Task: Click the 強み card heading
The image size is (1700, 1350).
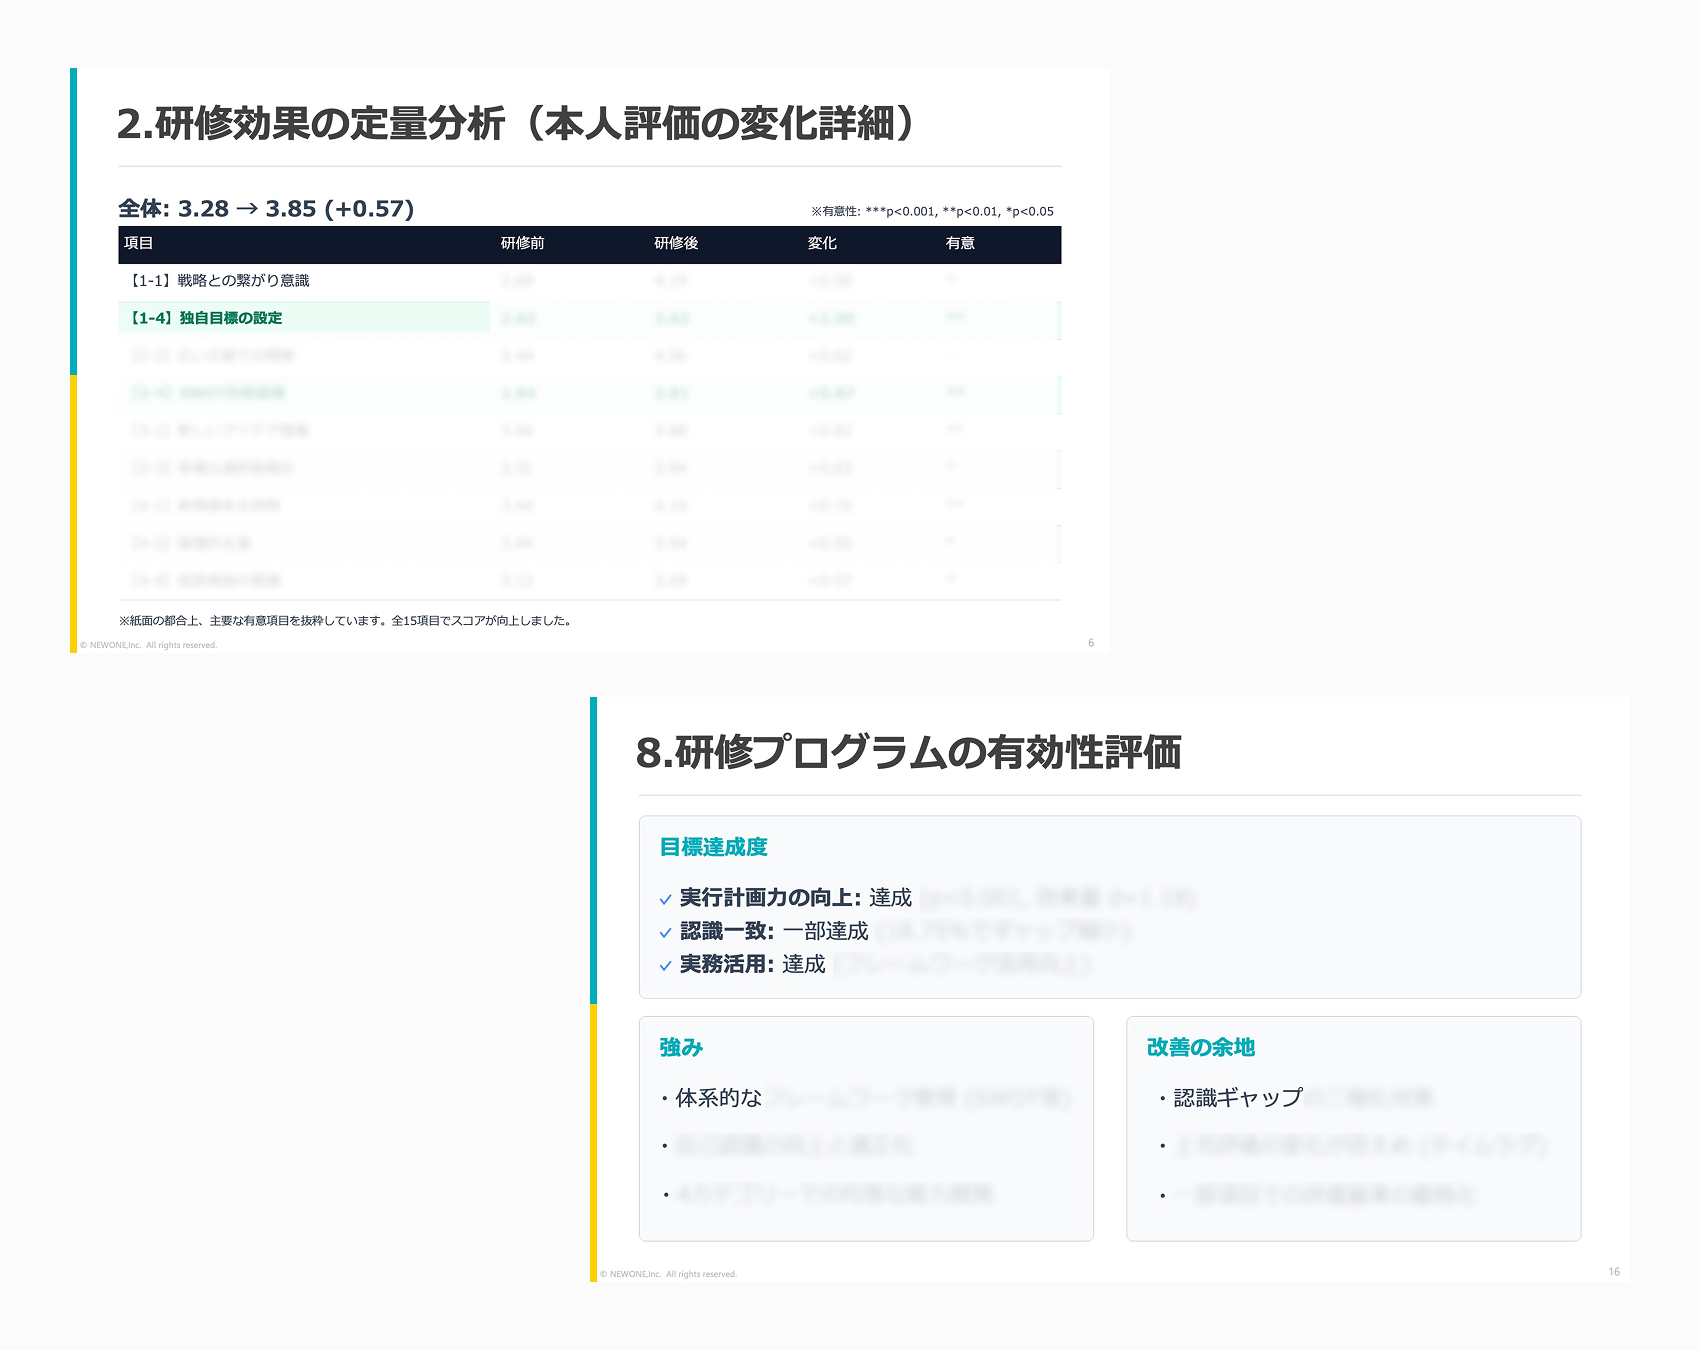Action: 681,1047
